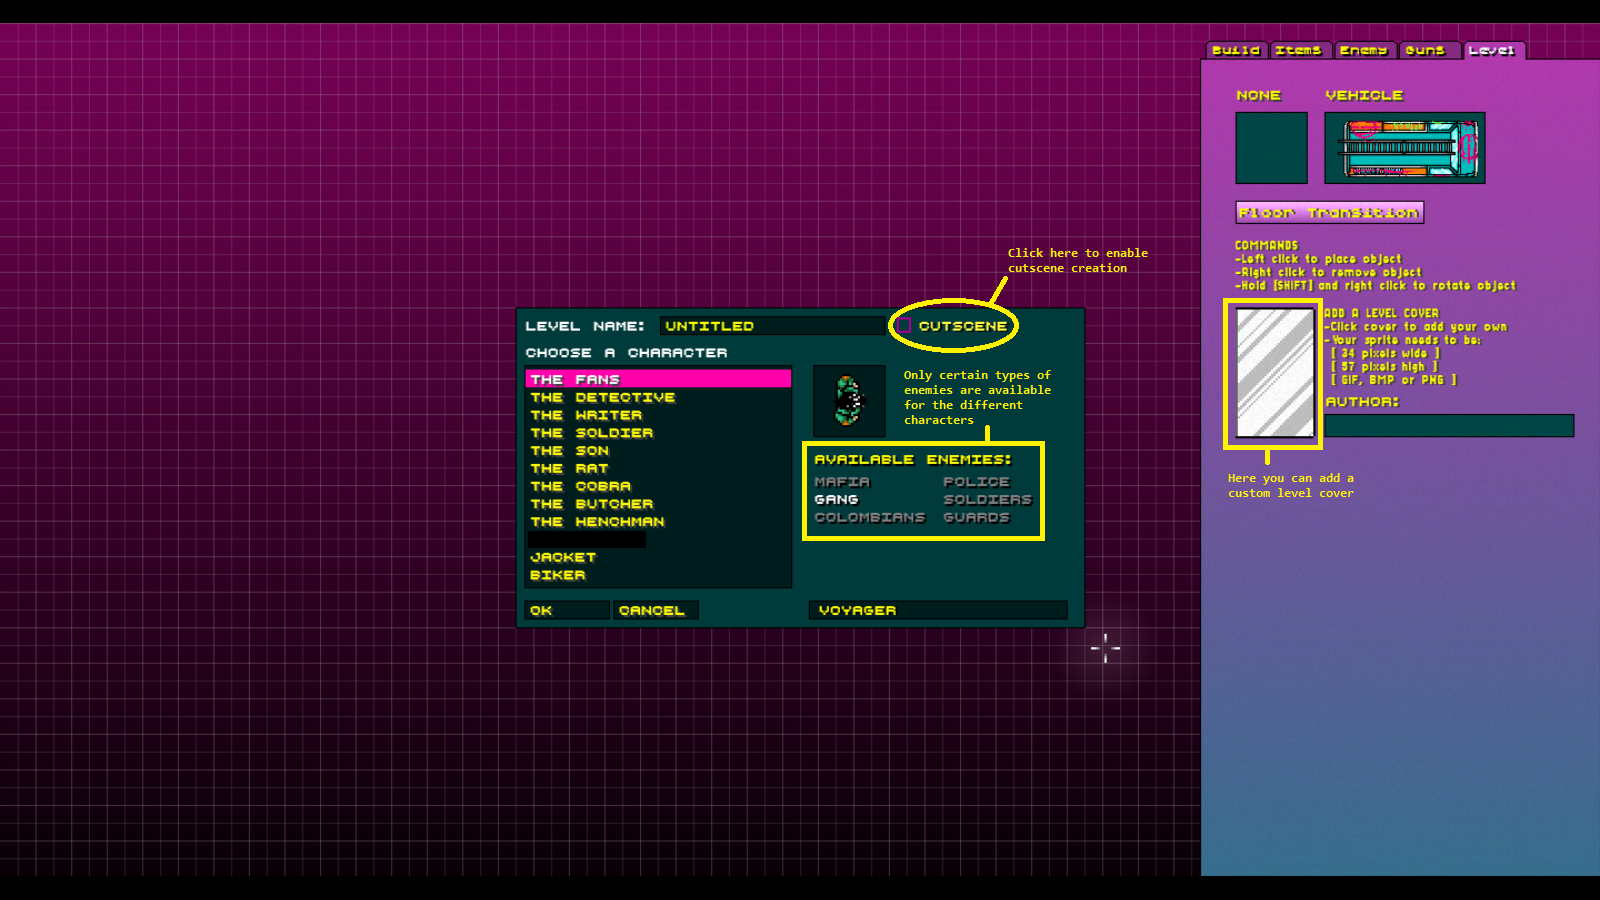Choose the empty None vehicle box
Viewport: 1600px width, 900px height.
click(x=1271, y=148)
